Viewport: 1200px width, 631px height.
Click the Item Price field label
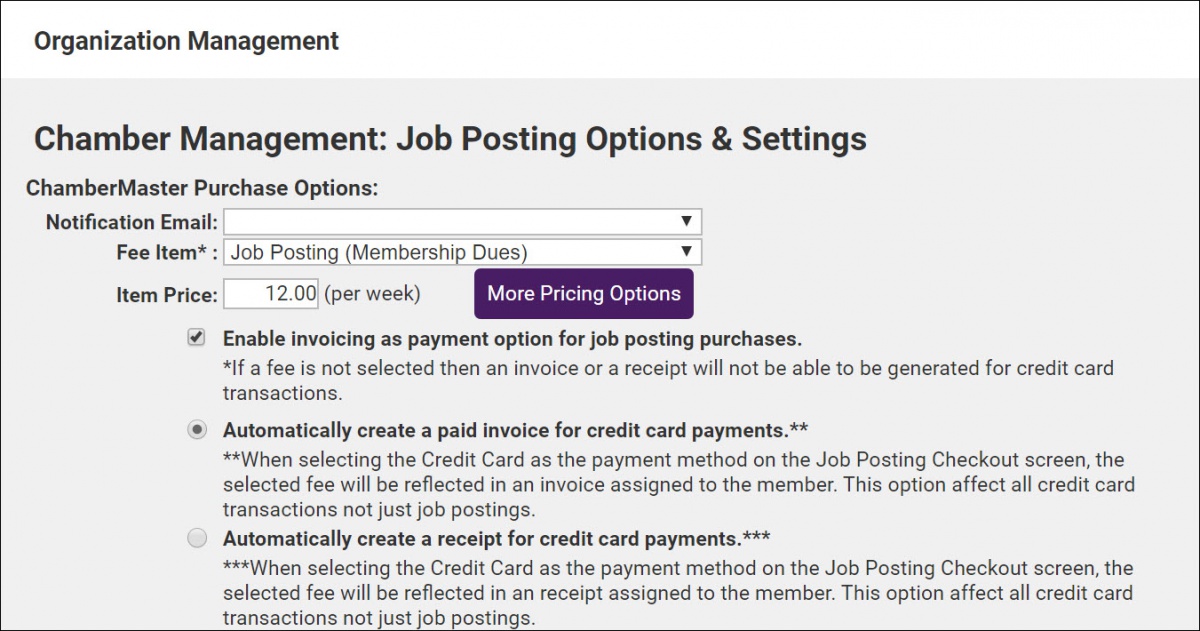point(166,295)
